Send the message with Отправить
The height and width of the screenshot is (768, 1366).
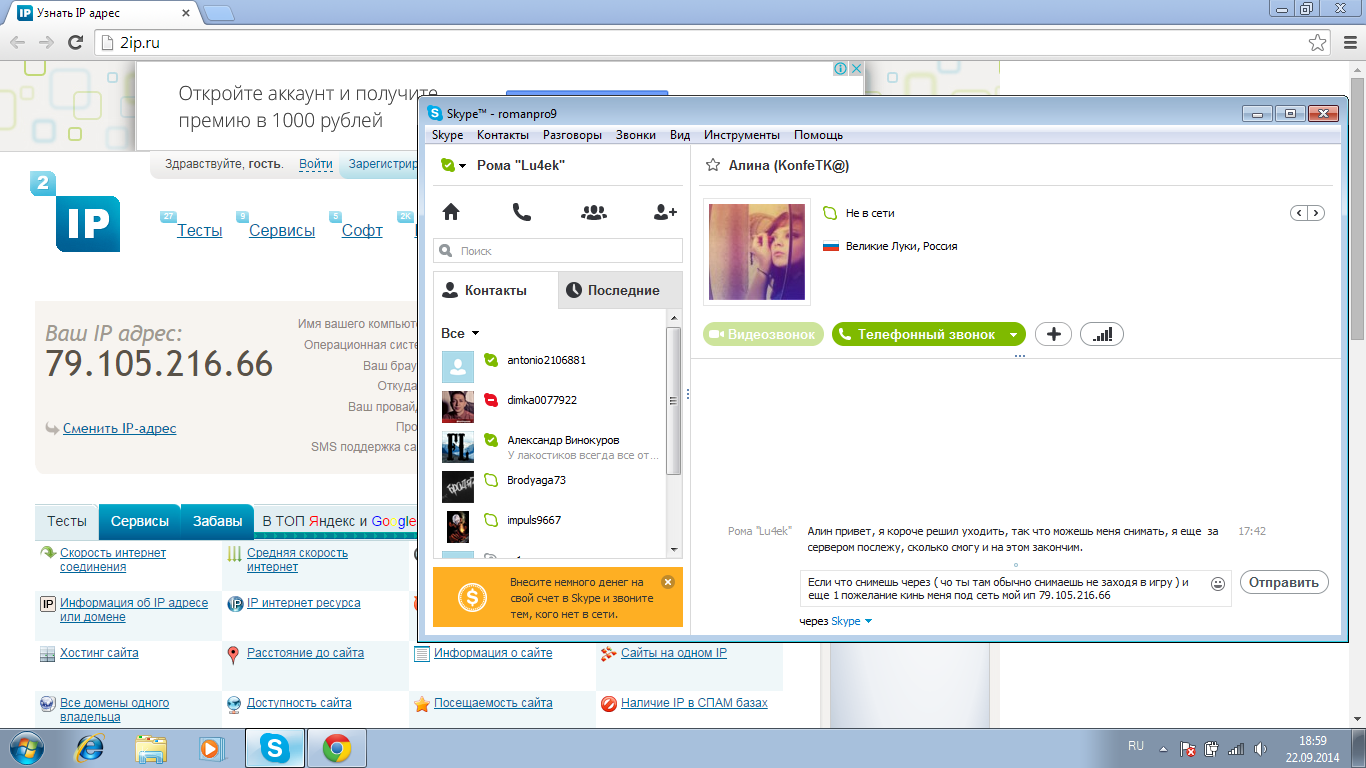click(1284, 582)
